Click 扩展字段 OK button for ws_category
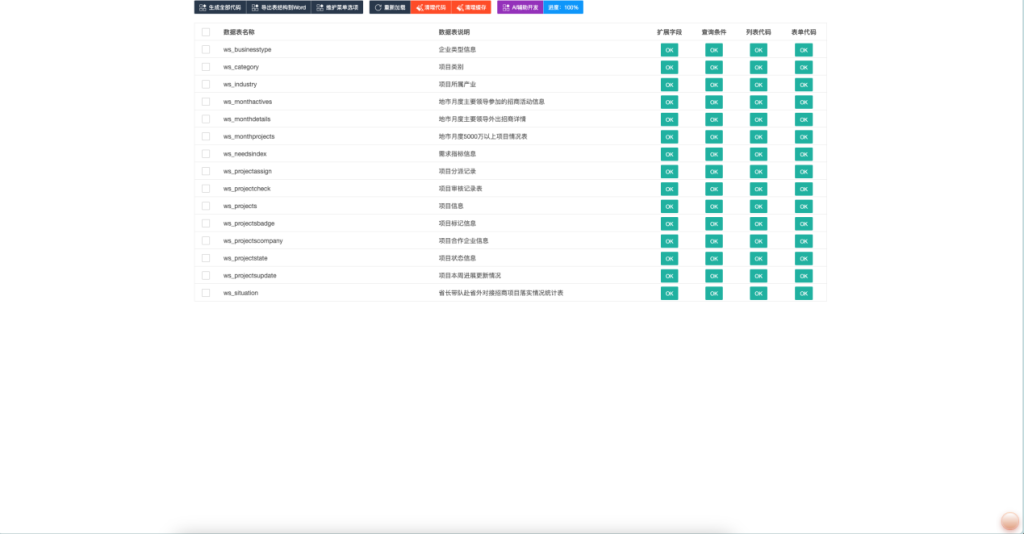This screenshot has height=534, width=1024. 669,67
